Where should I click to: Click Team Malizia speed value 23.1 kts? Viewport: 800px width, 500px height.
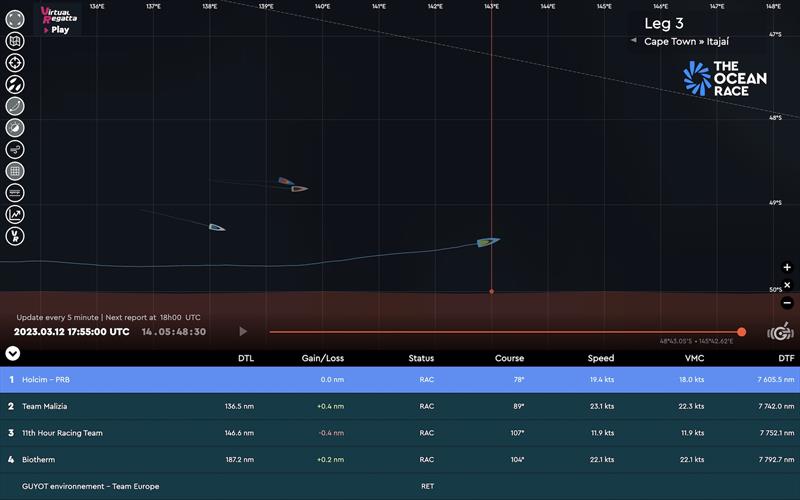(x=602, y=406)
